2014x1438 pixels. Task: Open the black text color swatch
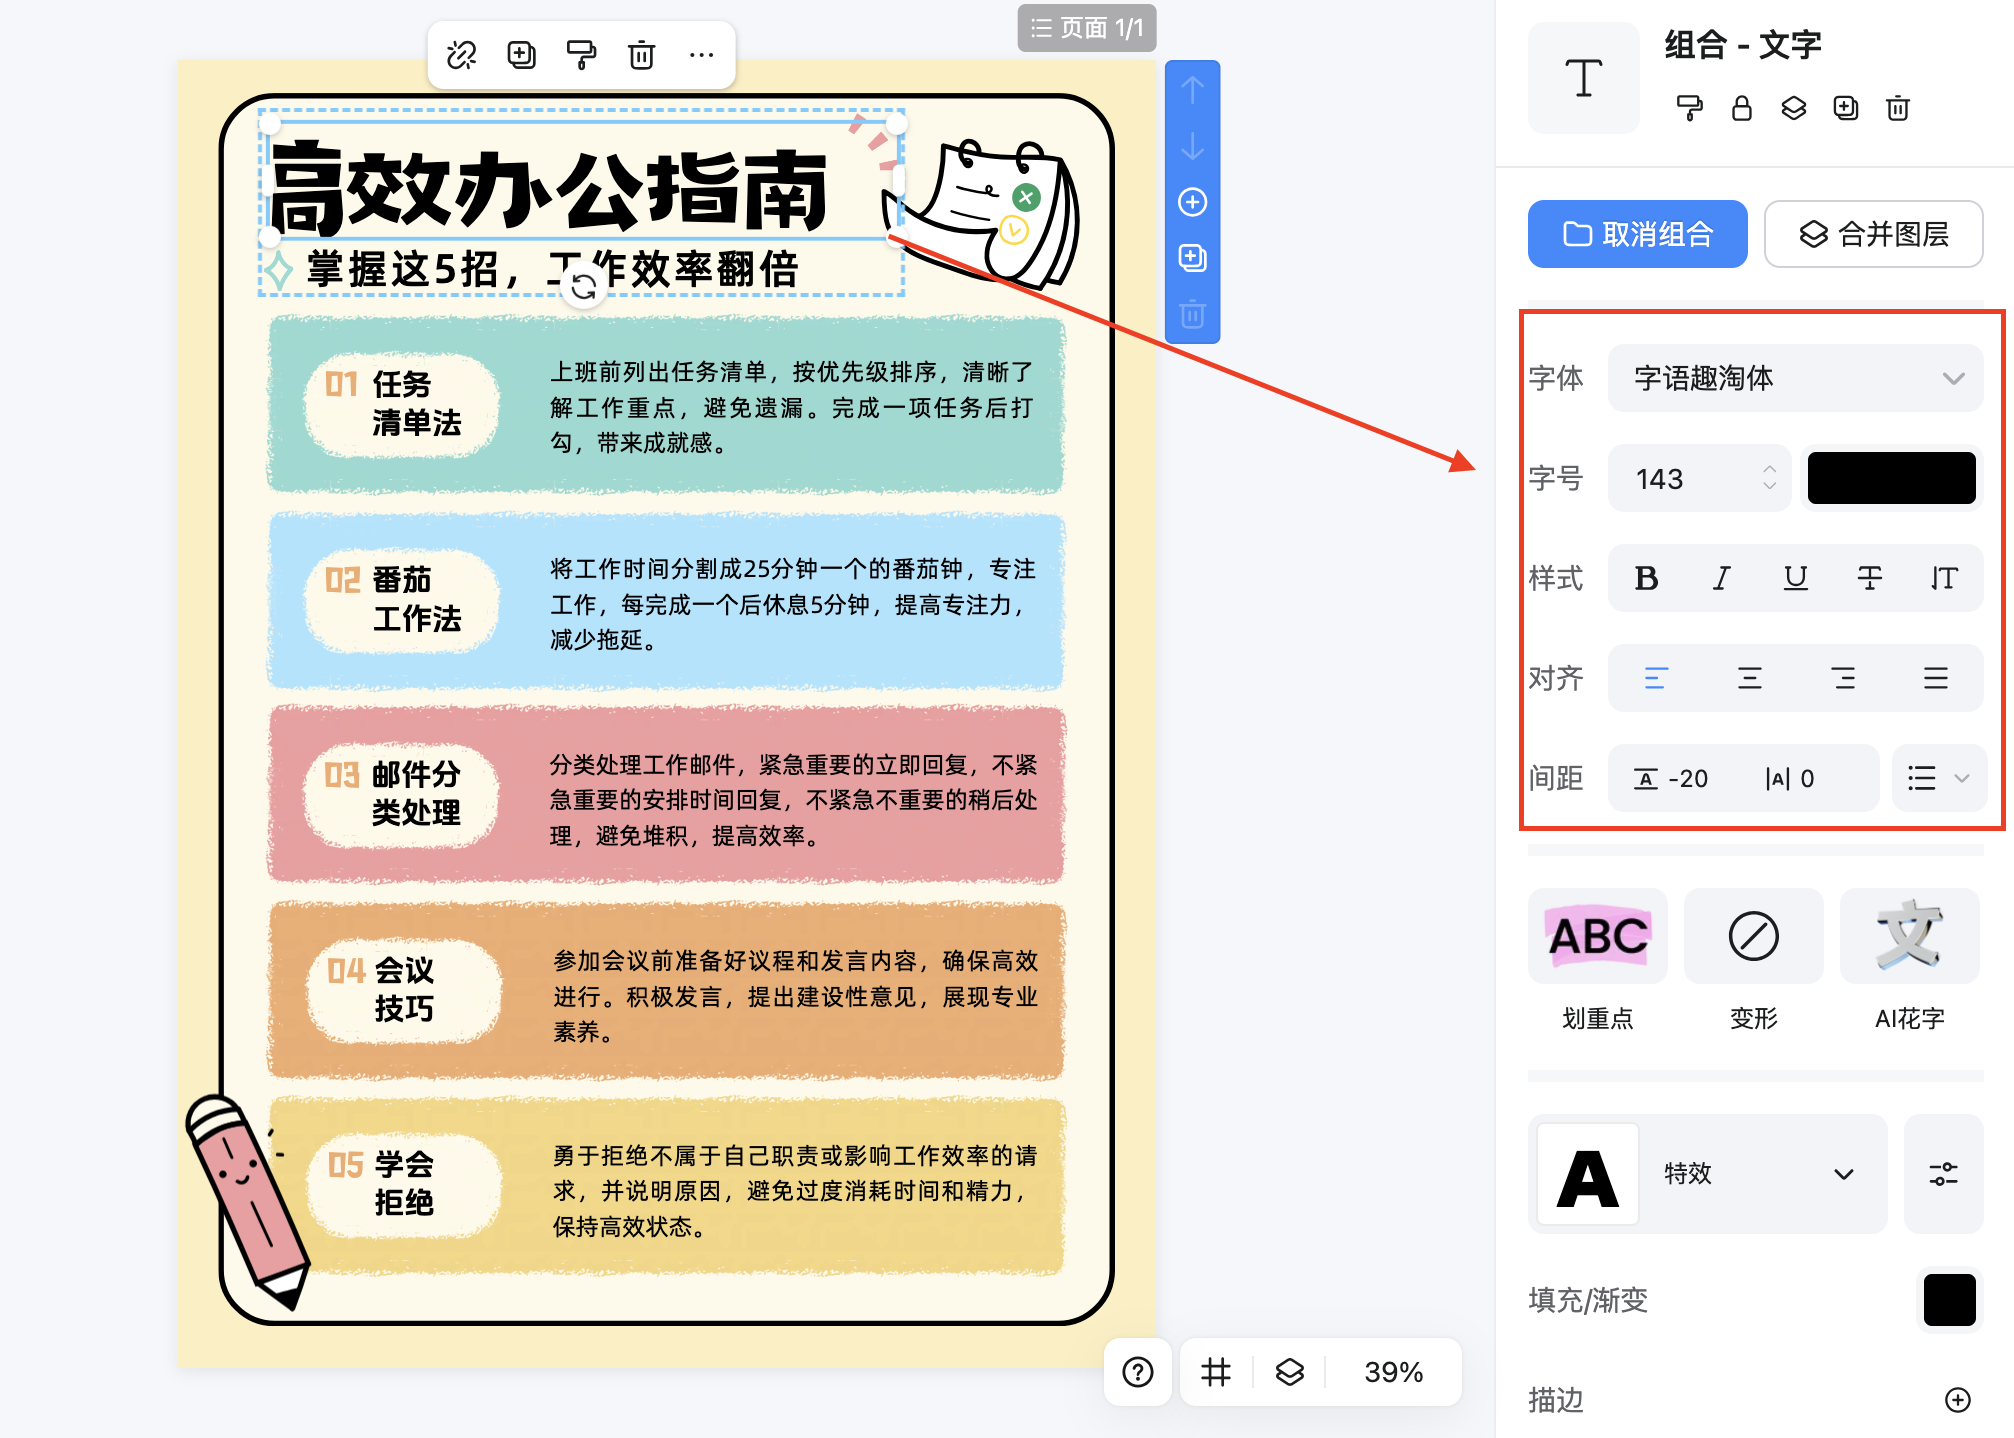tap(1889, 478)
